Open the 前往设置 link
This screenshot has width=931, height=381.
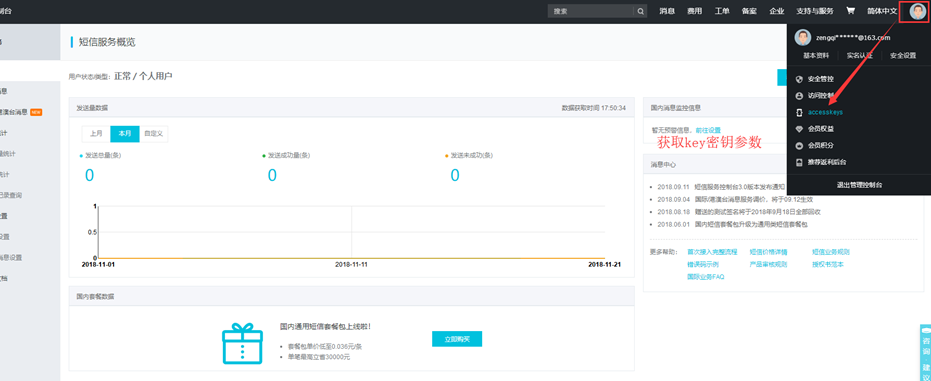click(708, 130)
